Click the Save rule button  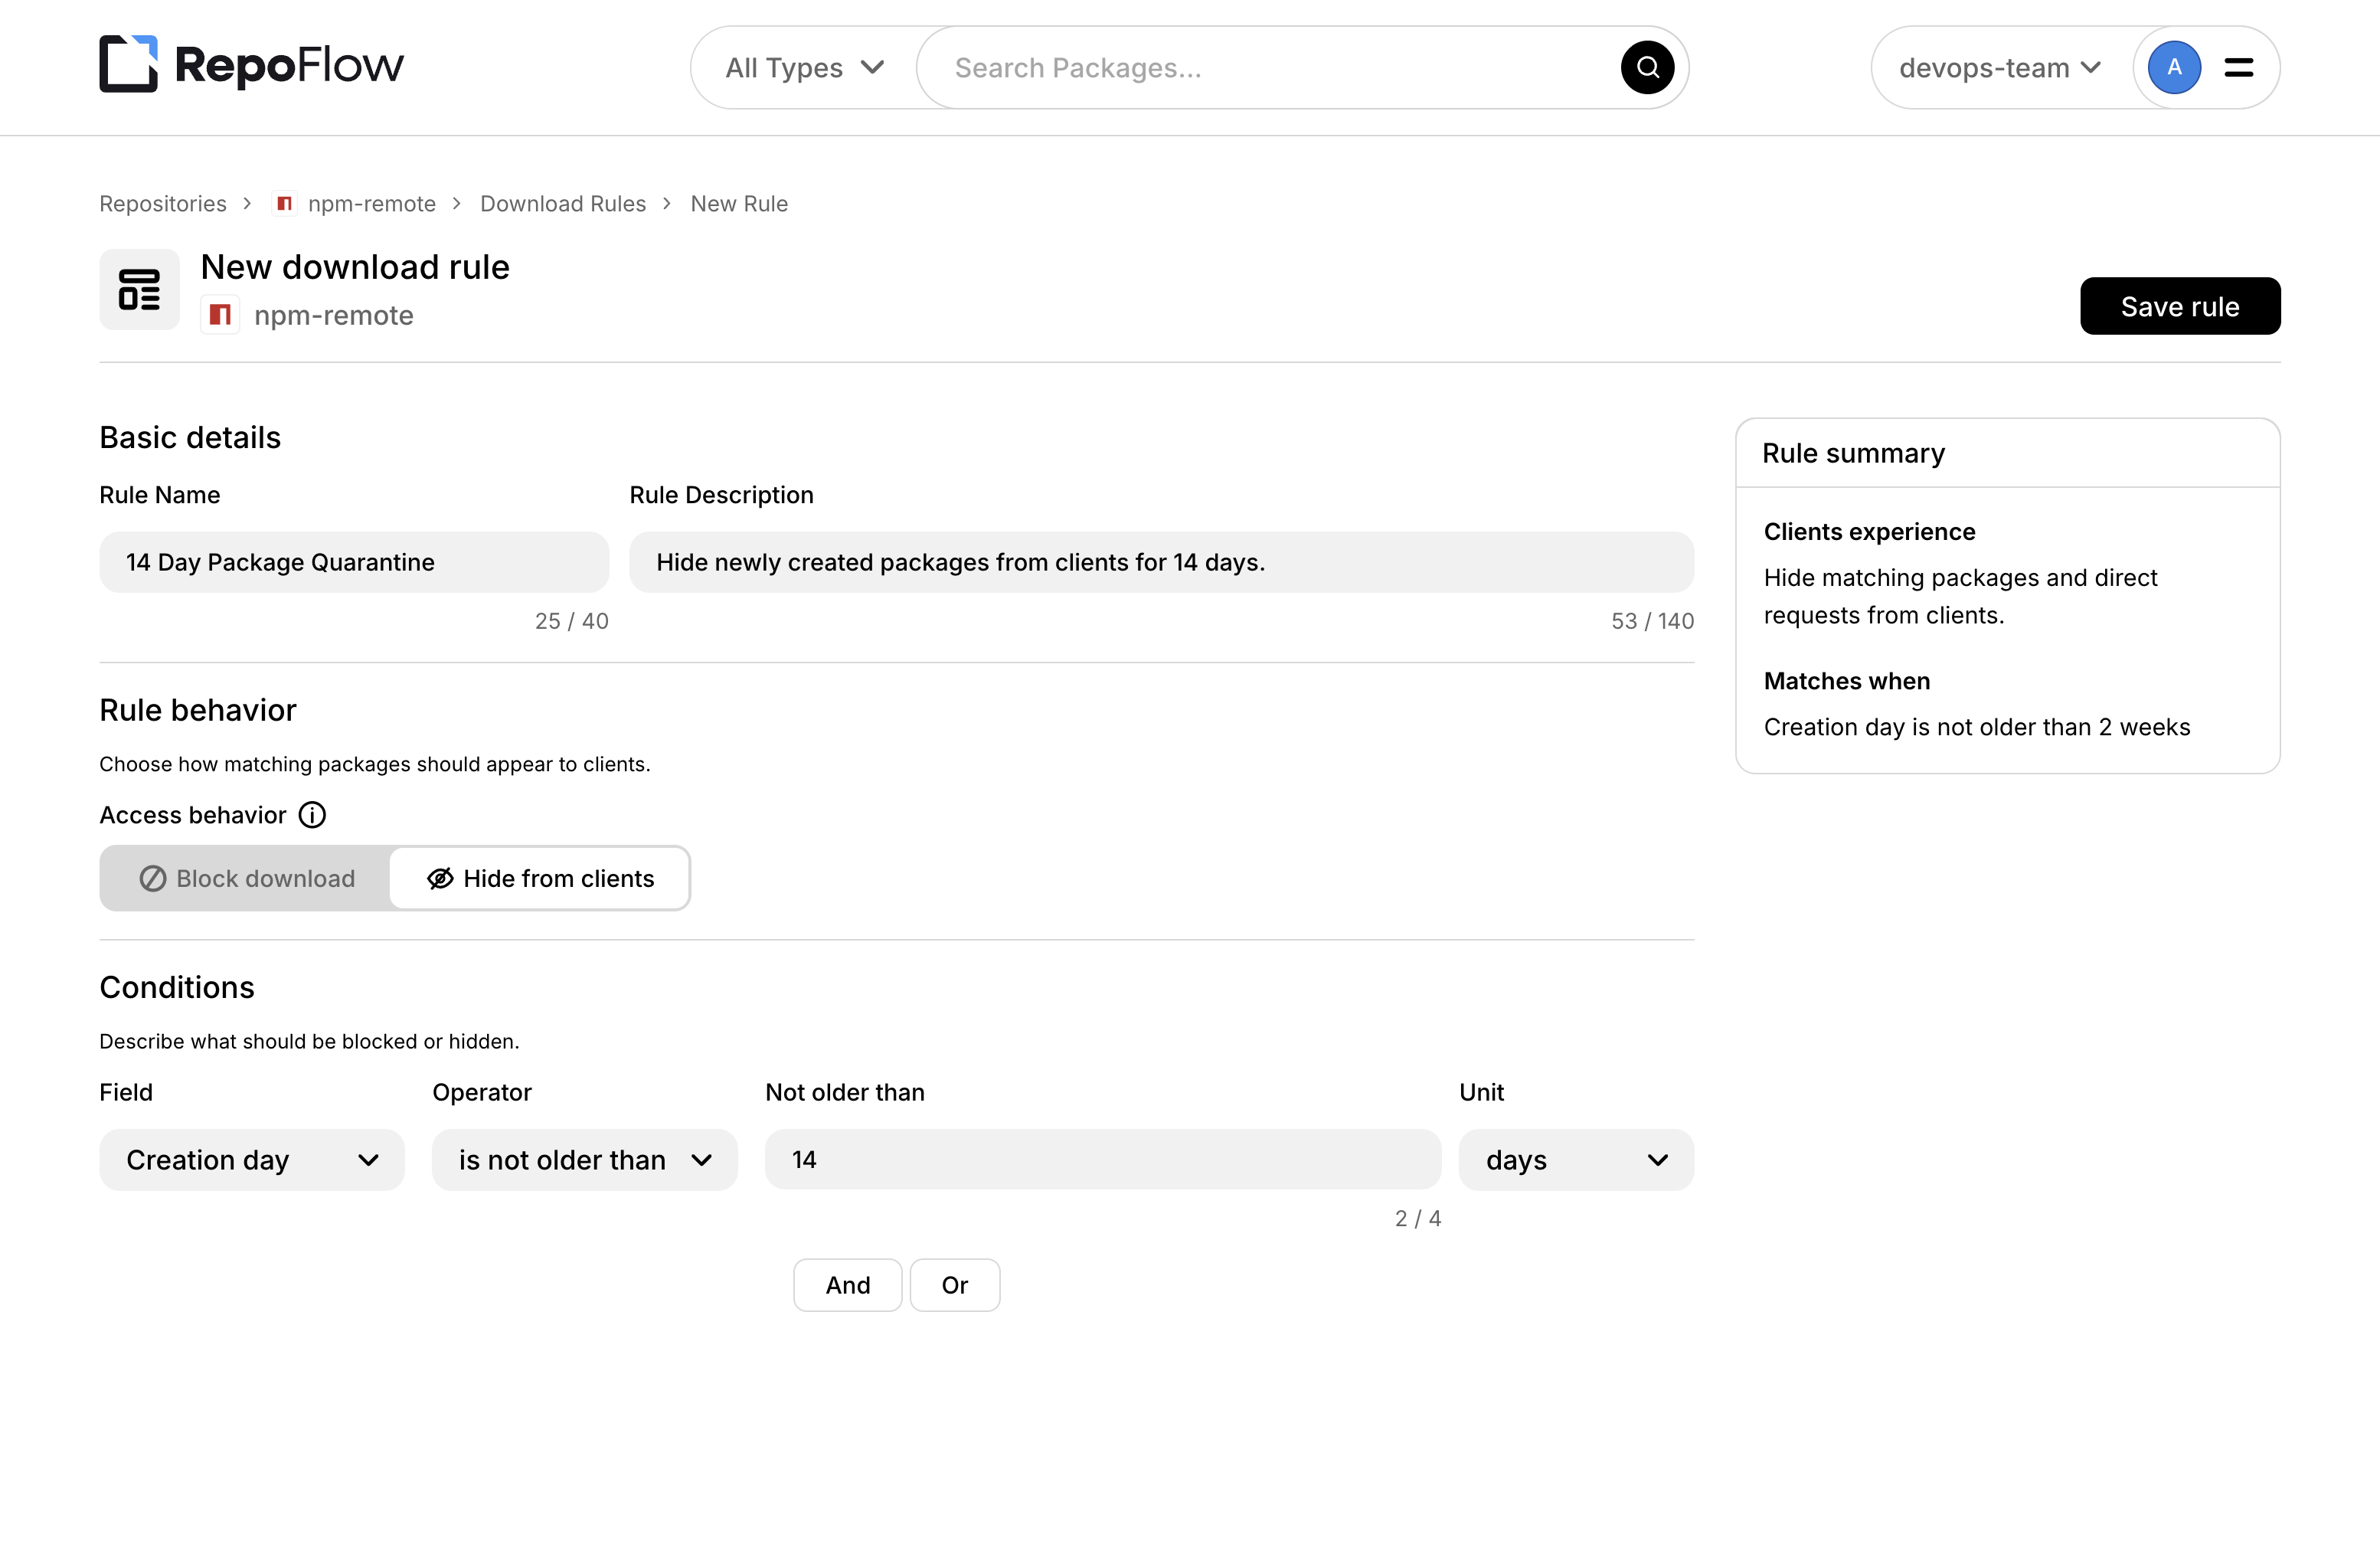pyautogui.click(x=2180, y=306)
